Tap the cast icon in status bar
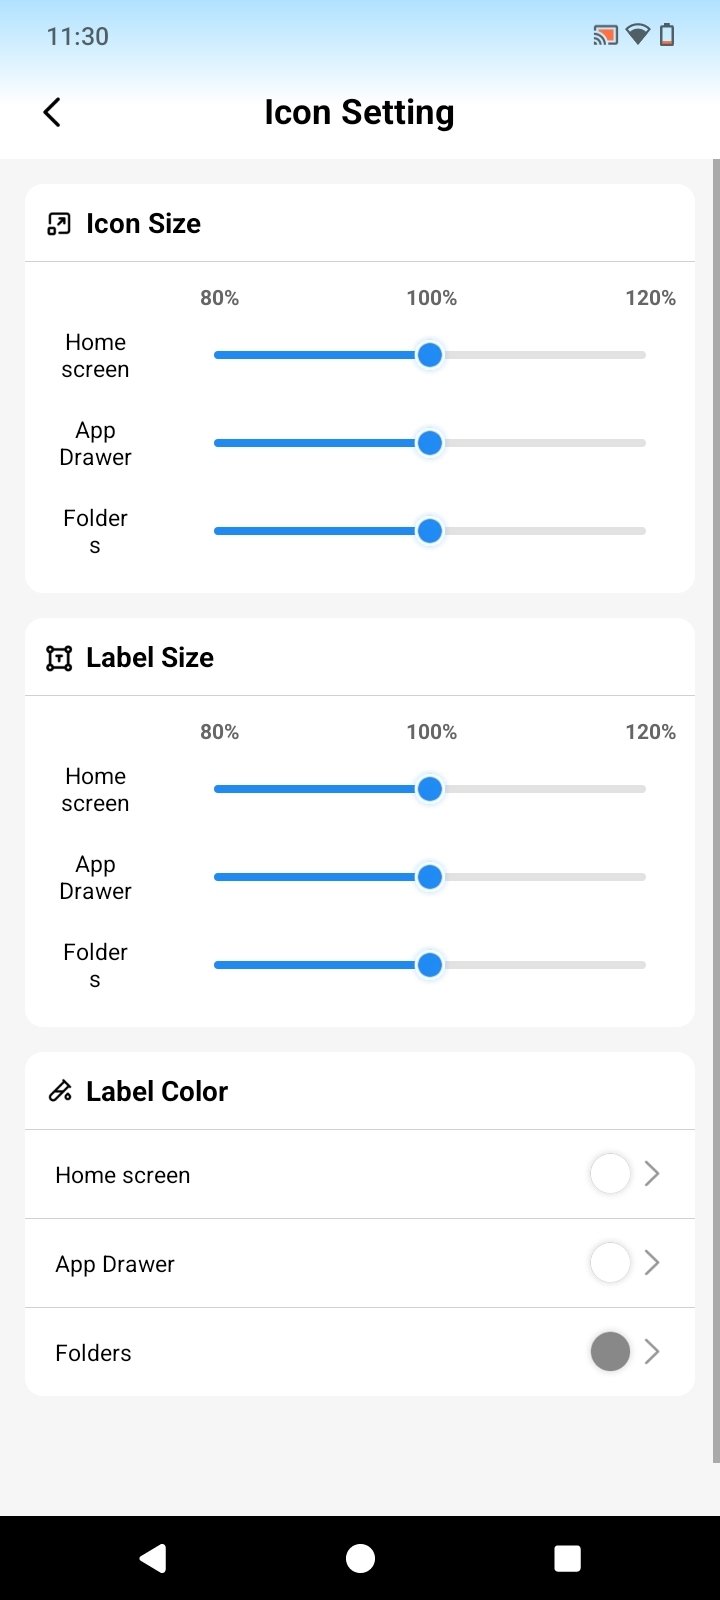 (605, 36)
